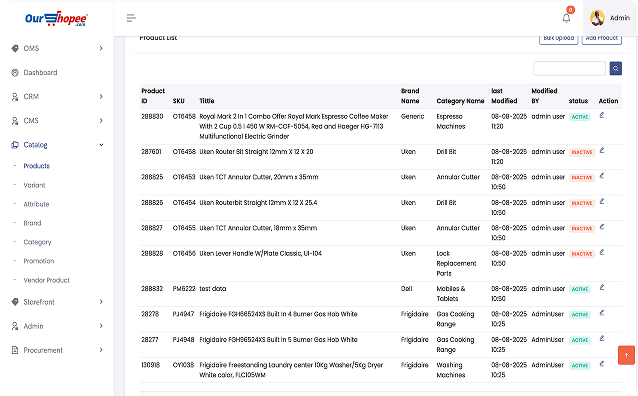638x396 pixels.
Task: Expand the Procurement menu chevron
Action: (x=101, y=350)
